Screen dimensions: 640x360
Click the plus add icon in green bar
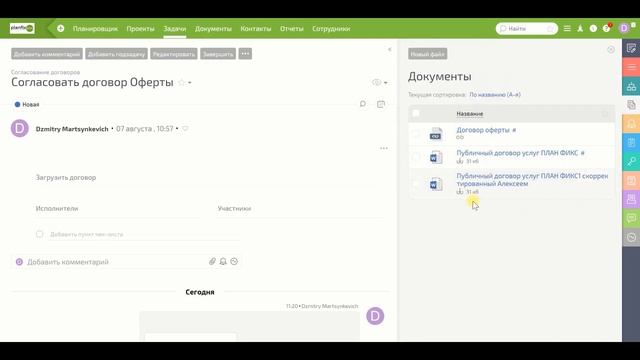coord(61,29)
